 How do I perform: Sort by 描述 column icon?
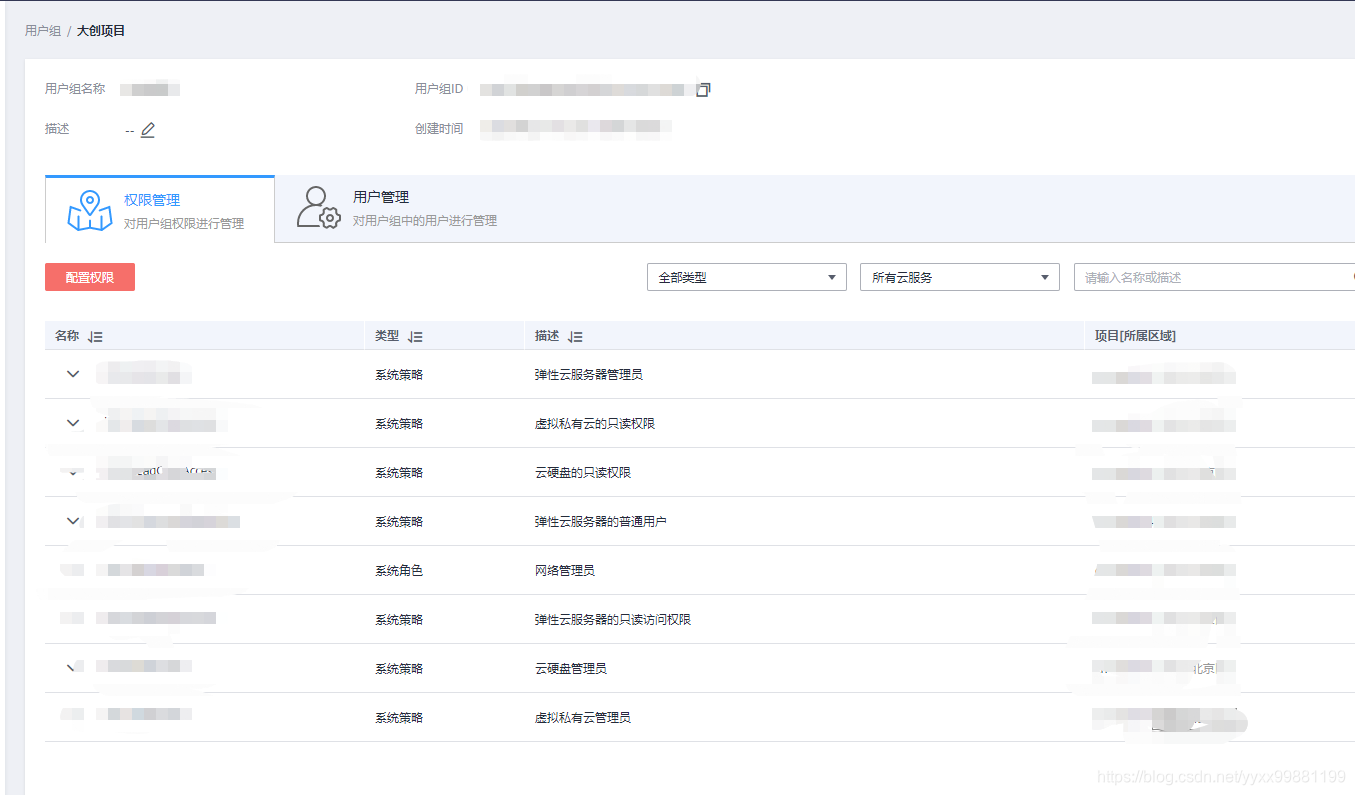575,337
